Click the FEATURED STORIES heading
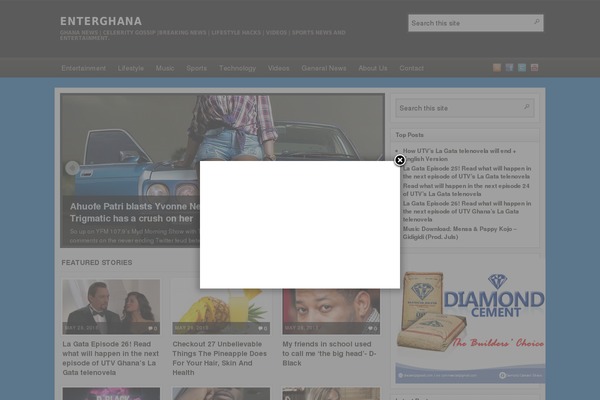Screen dimensions: 600x400 point(97,263)
